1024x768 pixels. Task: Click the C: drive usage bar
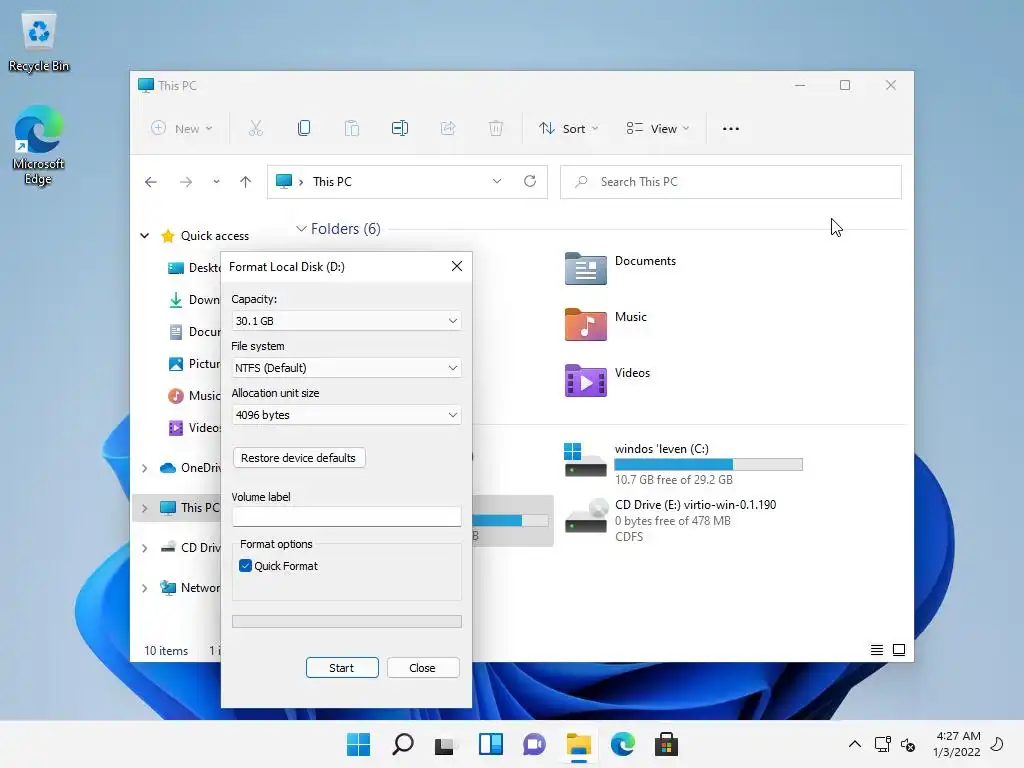709,464
